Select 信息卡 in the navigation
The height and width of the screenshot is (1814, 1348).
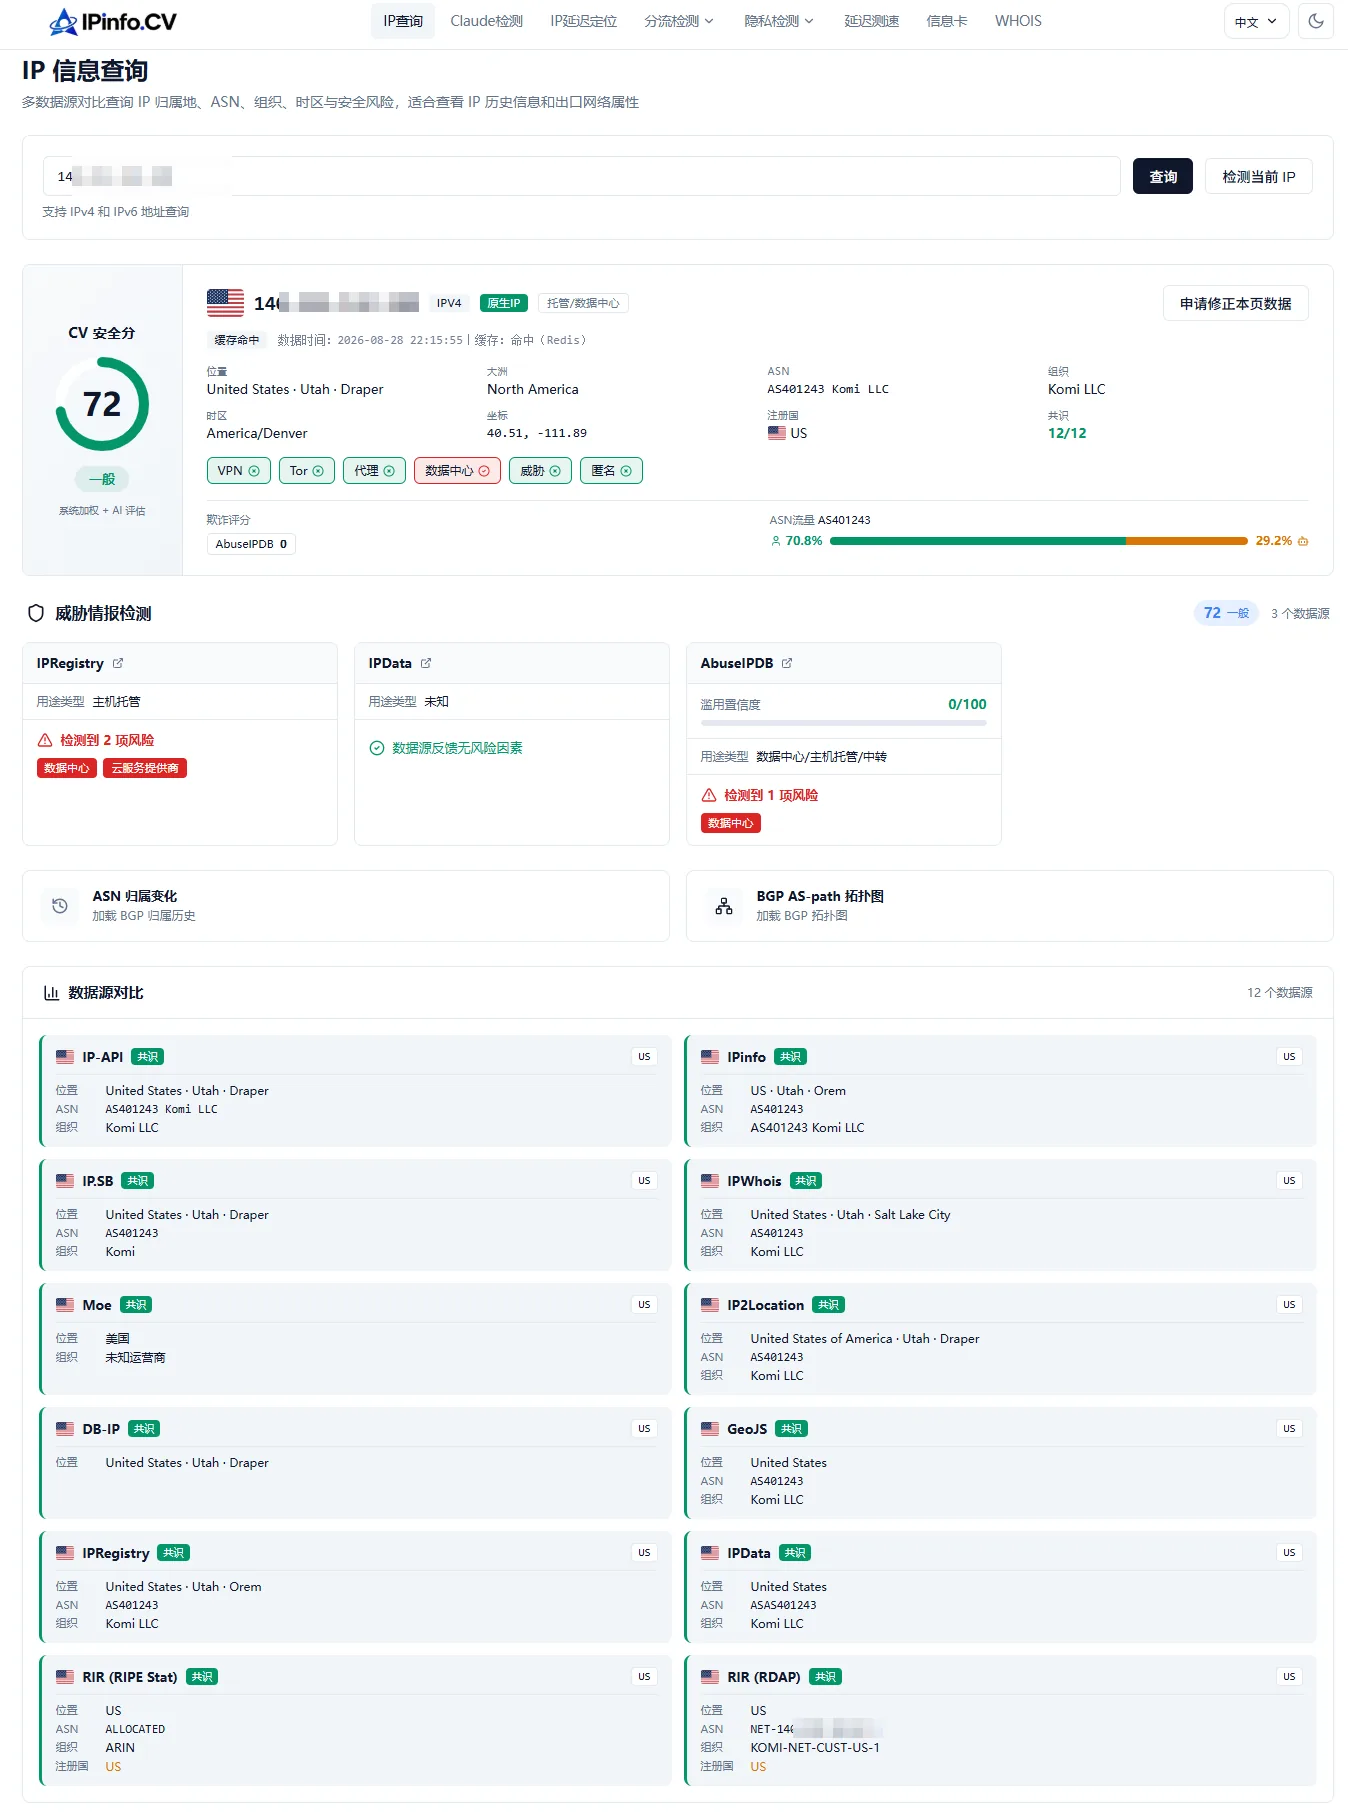947,21
